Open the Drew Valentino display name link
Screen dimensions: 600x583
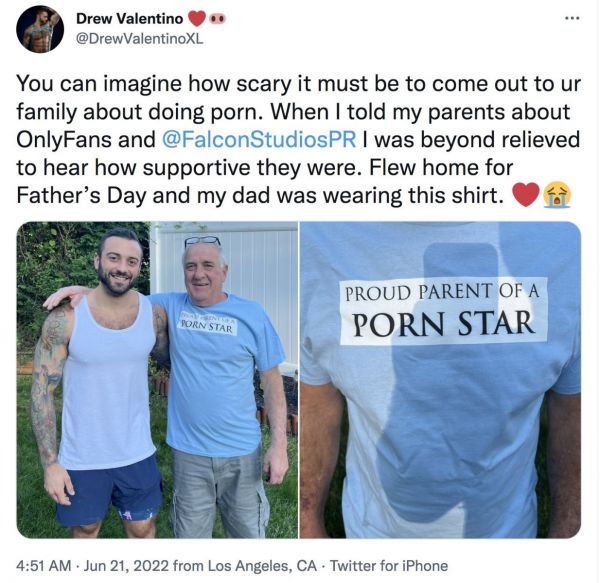click(x=129, y=18)
